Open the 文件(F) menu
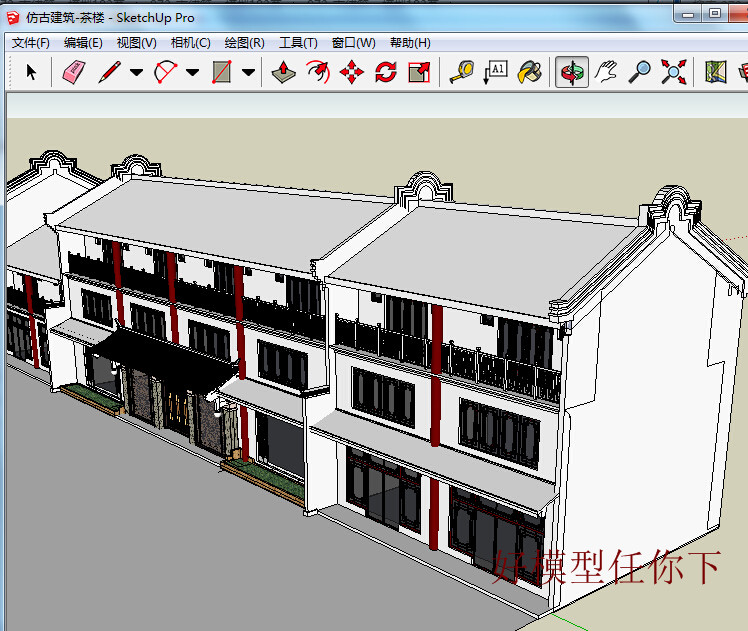 (31, 43)
